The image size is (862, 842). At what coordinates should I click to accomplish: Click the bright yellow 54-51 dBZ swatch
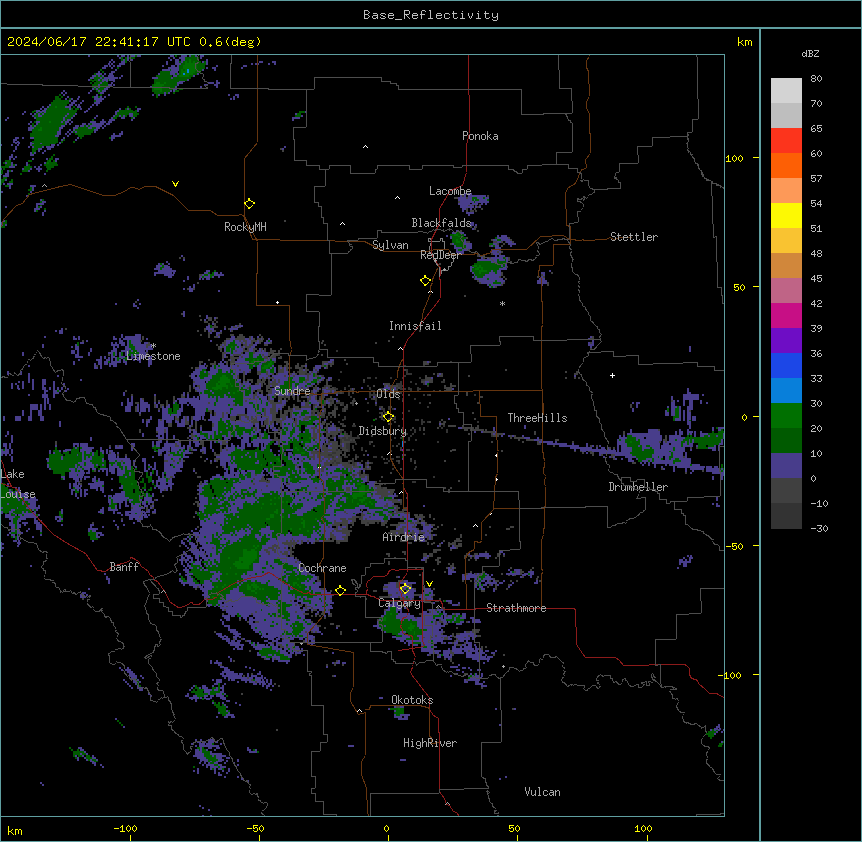(786, 215)
